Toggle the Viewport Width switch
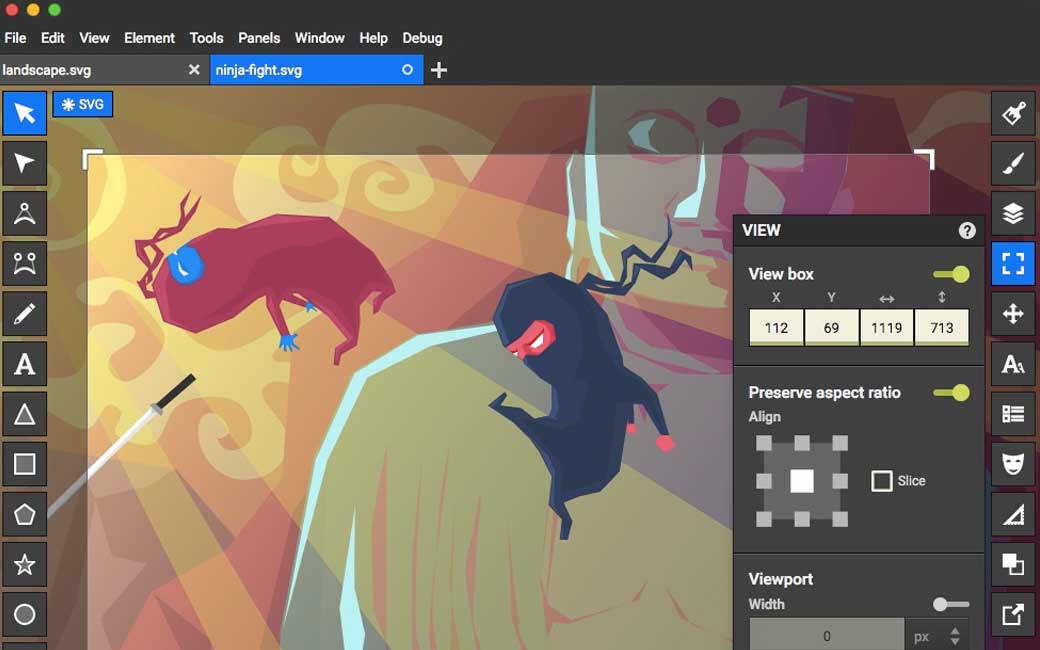This screenshot has height=650, width=1040. (x=951, y=604)
